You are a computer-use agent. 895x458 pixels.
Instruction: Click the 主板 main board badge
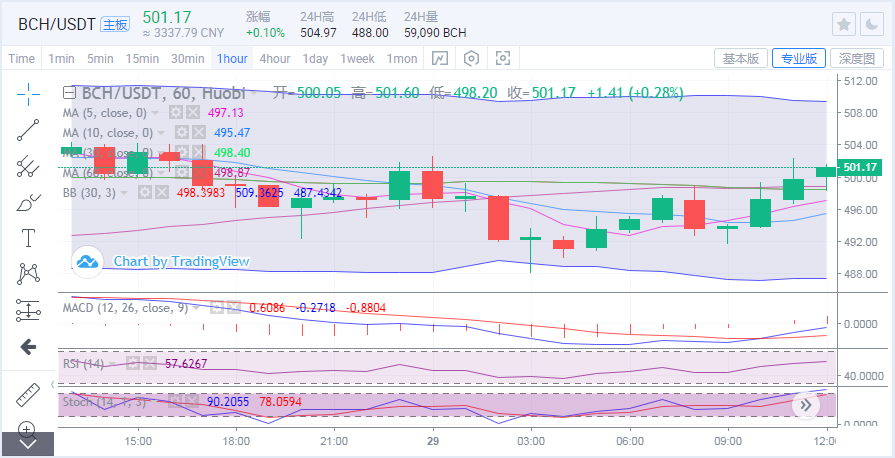coord(115,25)
